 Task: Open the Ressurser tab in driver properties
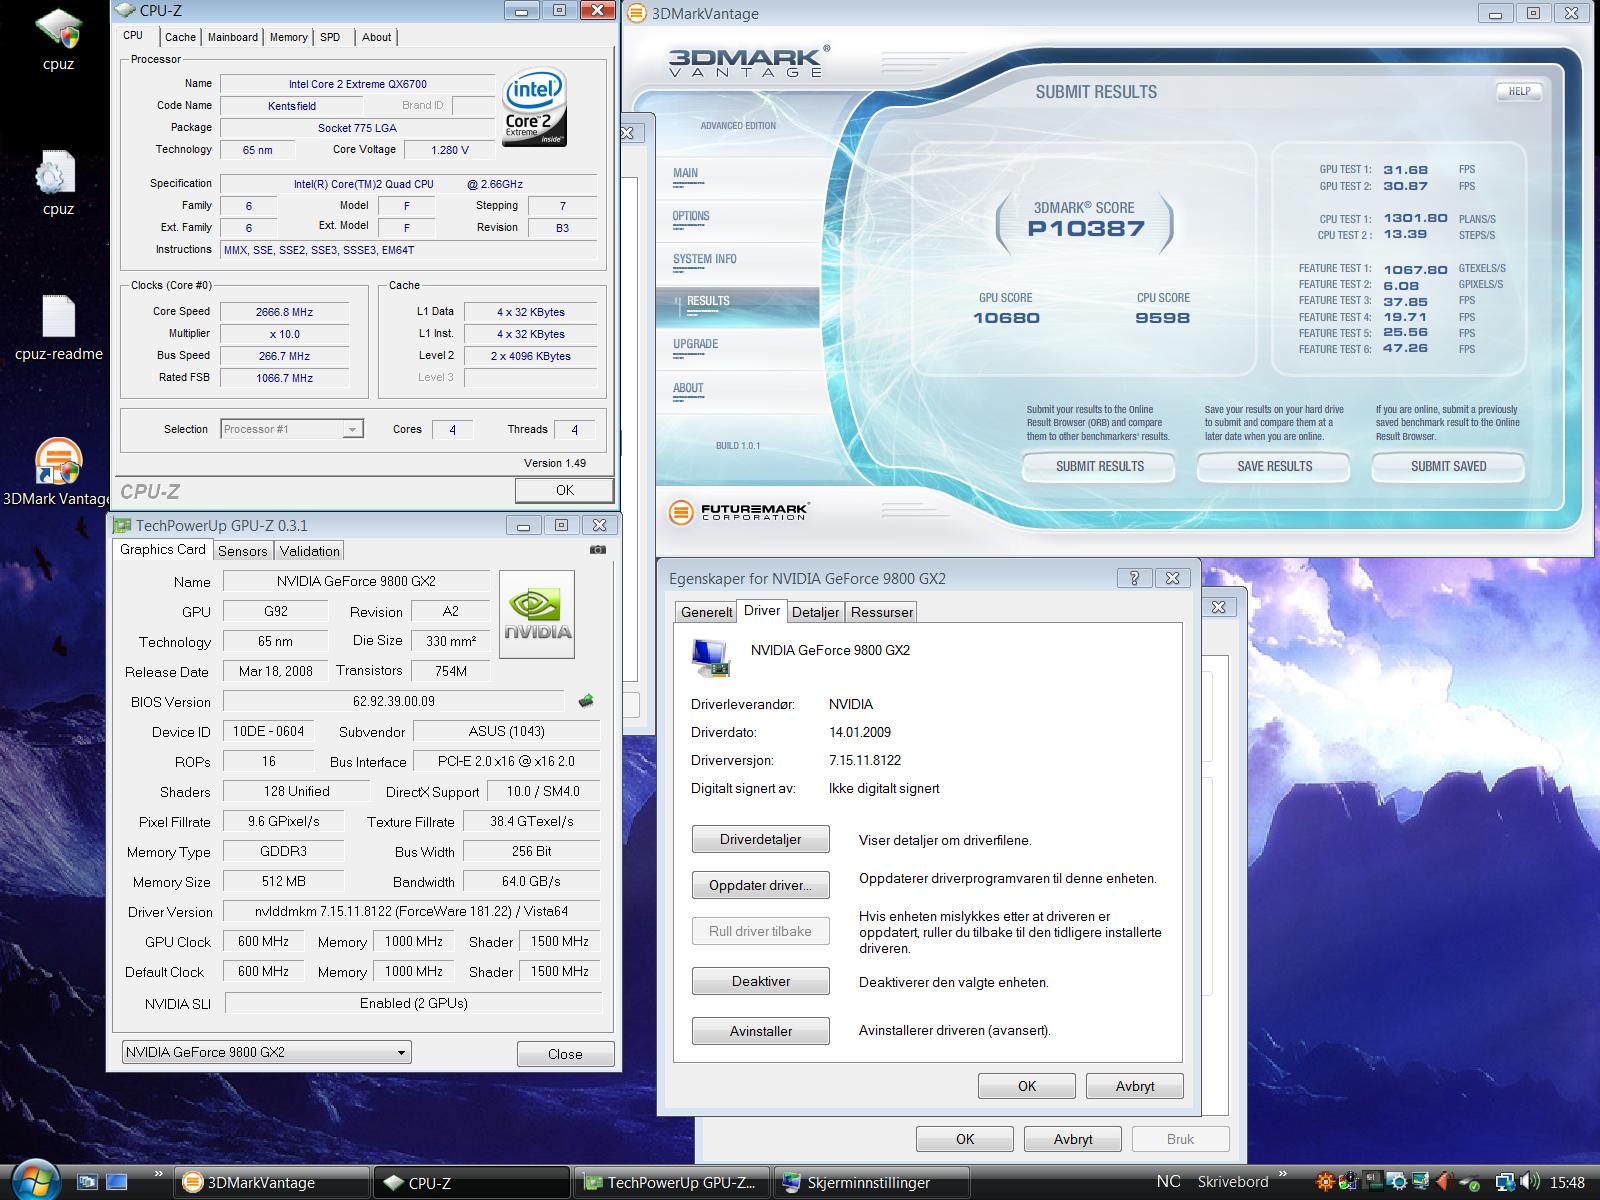pyautogui.click(x=881, y=612)
